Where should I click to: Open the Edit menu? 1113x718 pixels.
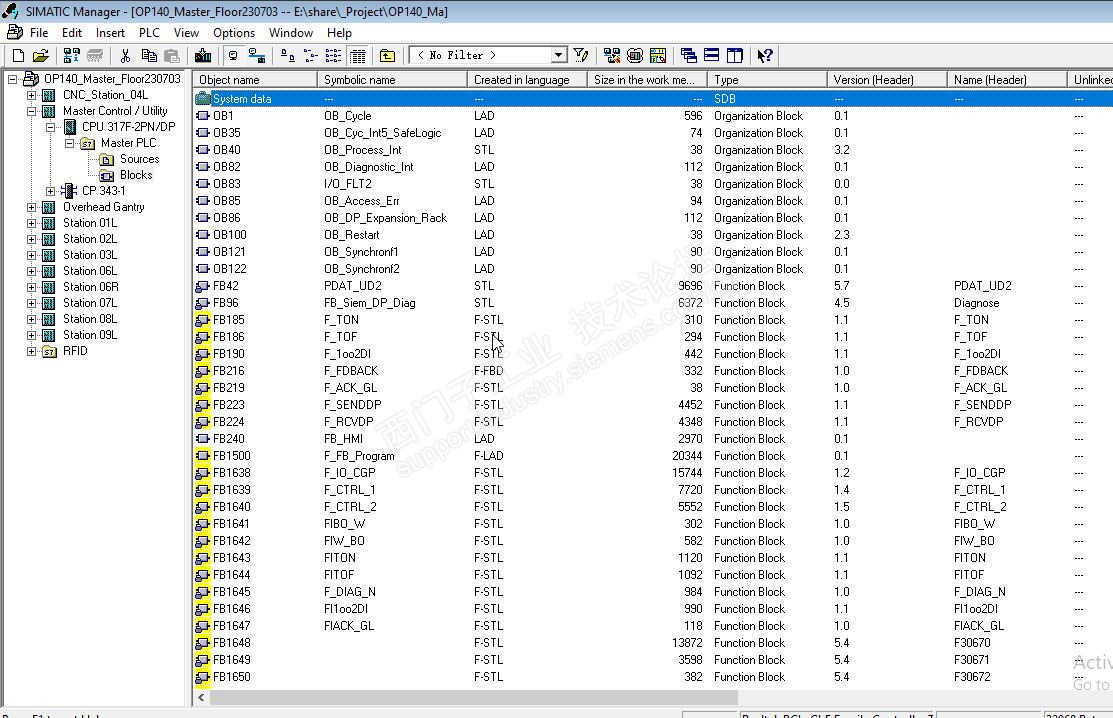[72, 33]
